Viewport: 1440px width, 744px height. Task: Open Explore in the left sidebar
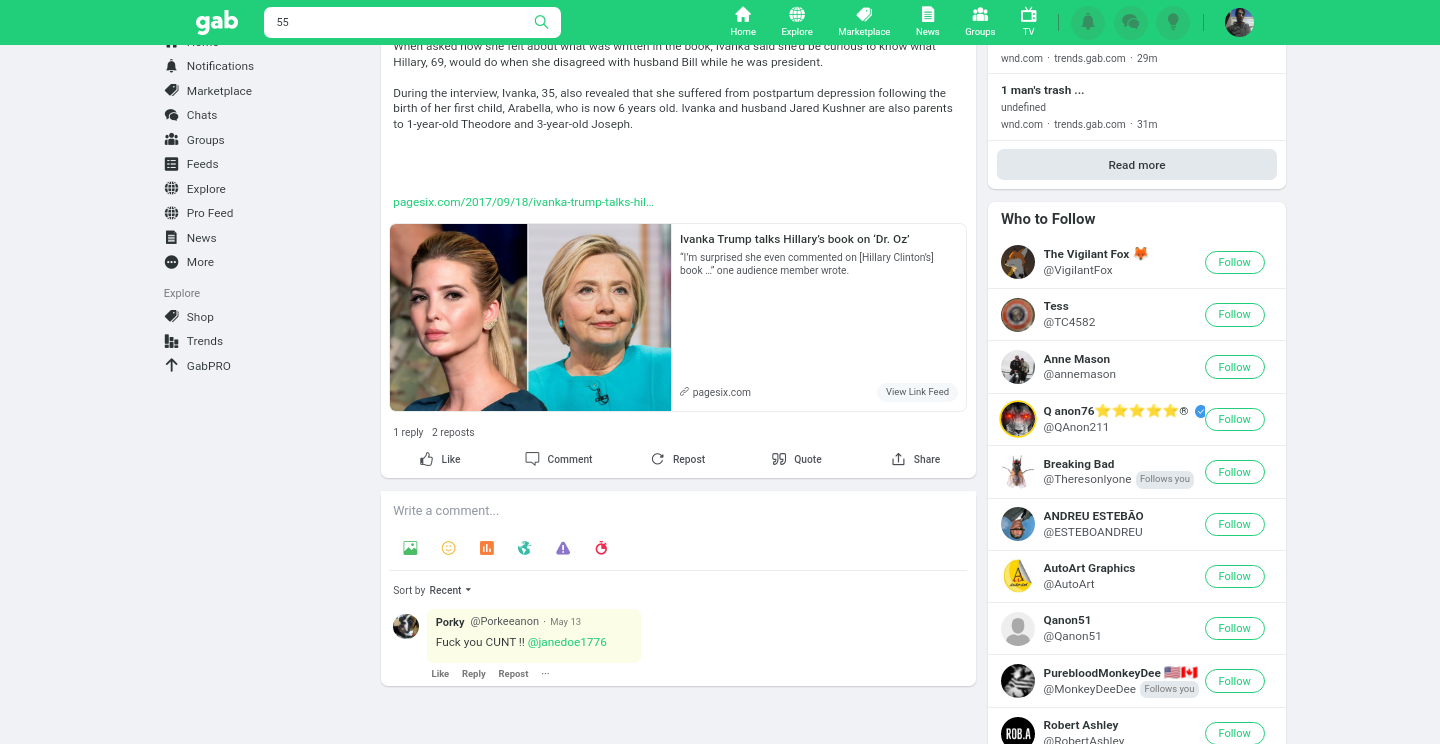click(x=195, y=189)
